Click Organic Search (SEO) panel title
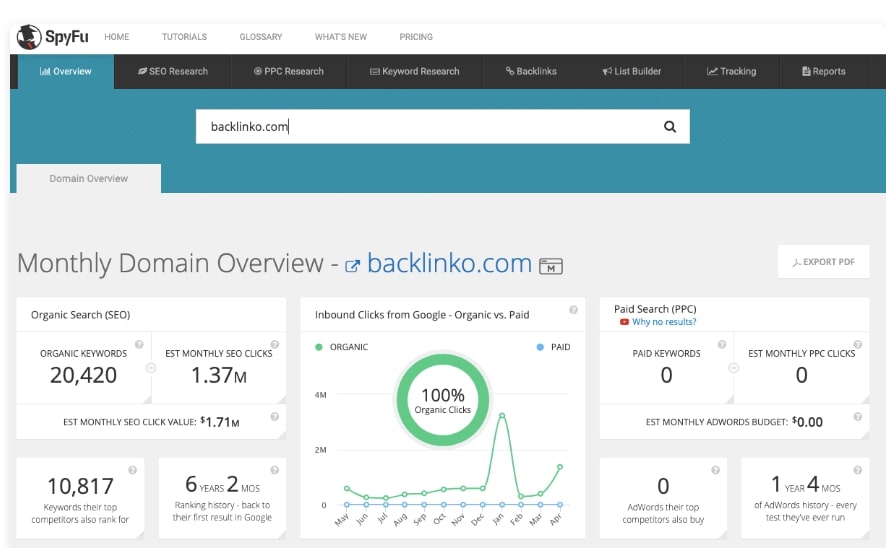This screenshot has width=886, height=548. coord(80,315)
